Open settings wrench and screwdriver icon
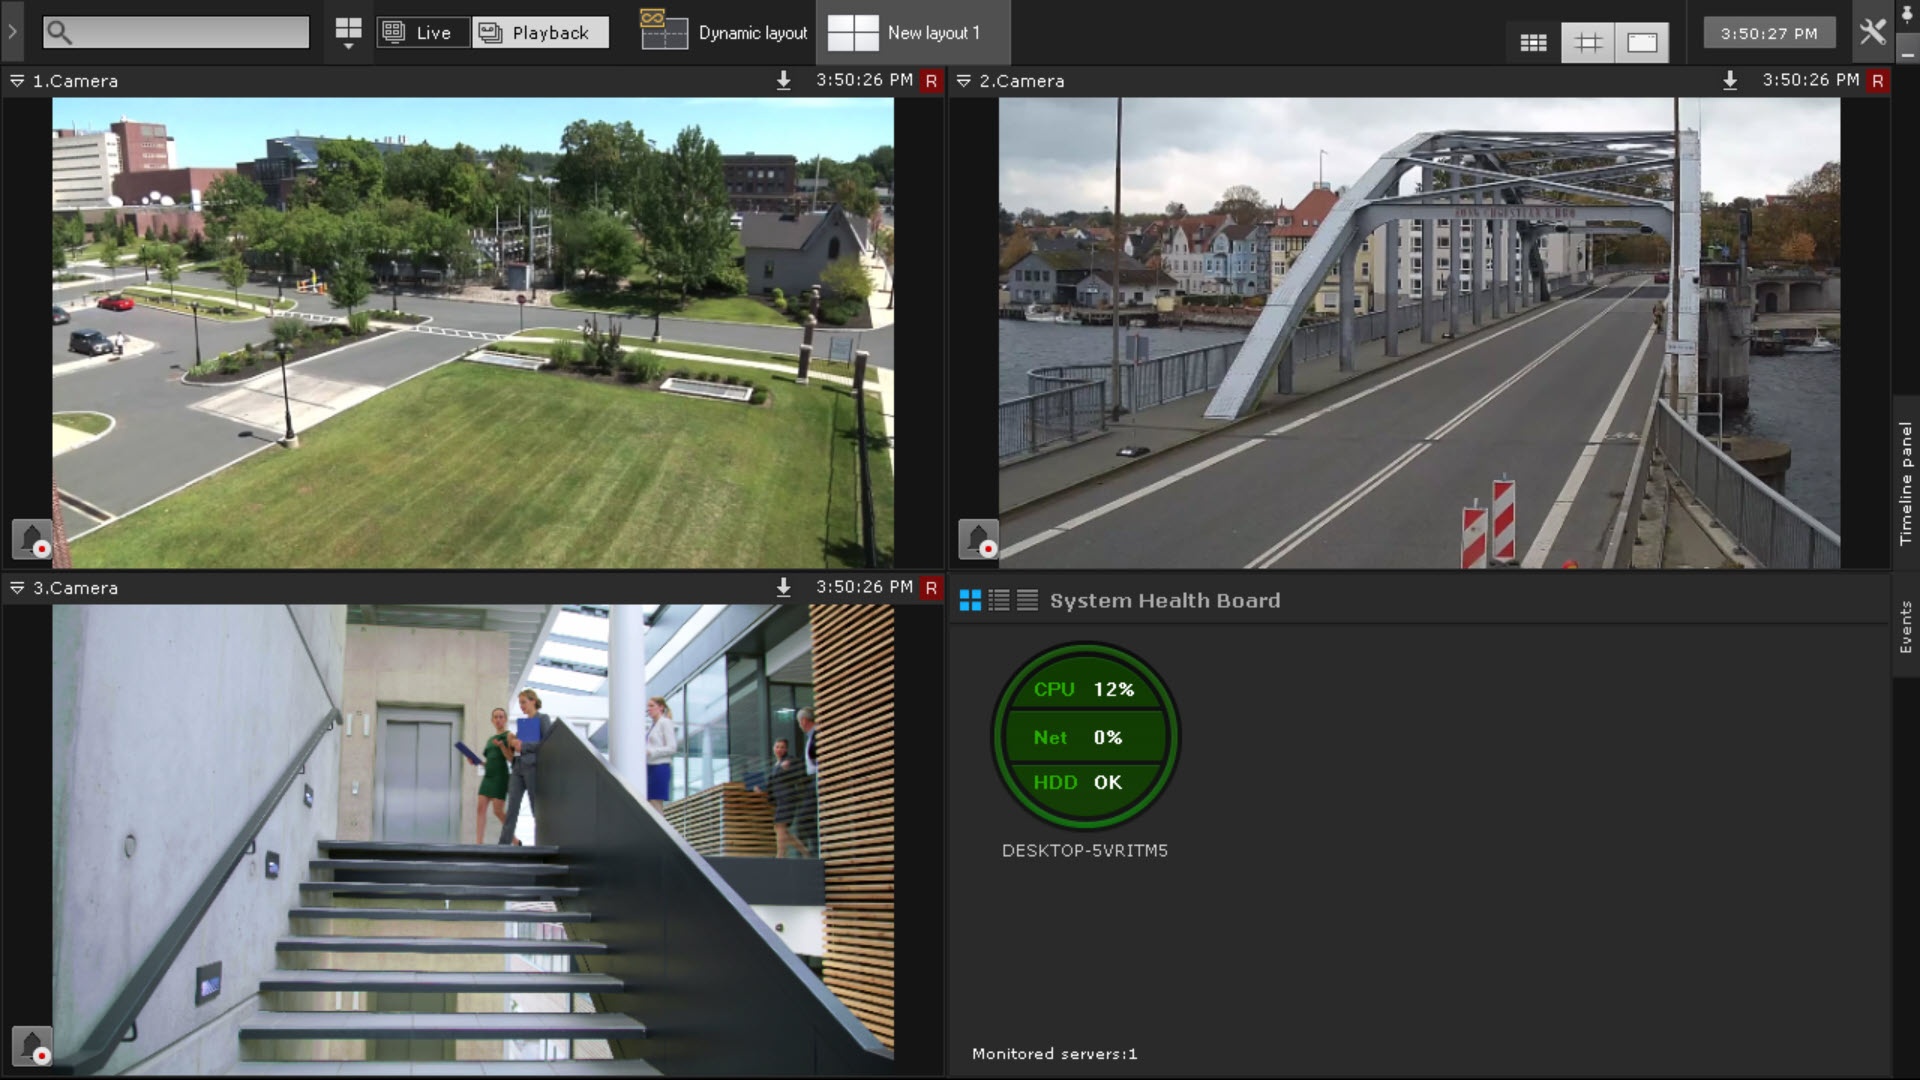 [x=1872, y=32]
